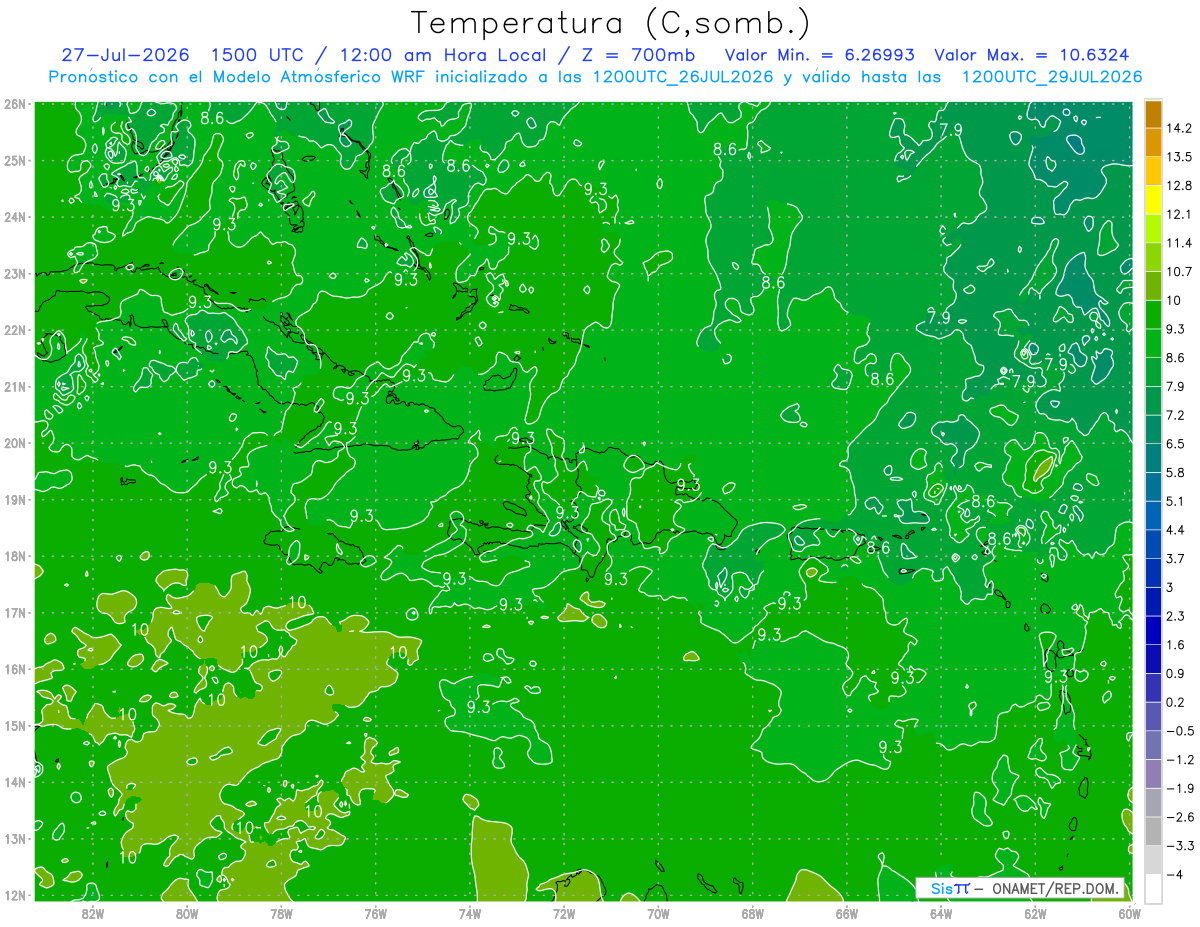Pick the white swatch below -4 on the scale
1200x927 pixels.
pyautogui.click(x=1153, y=888)
